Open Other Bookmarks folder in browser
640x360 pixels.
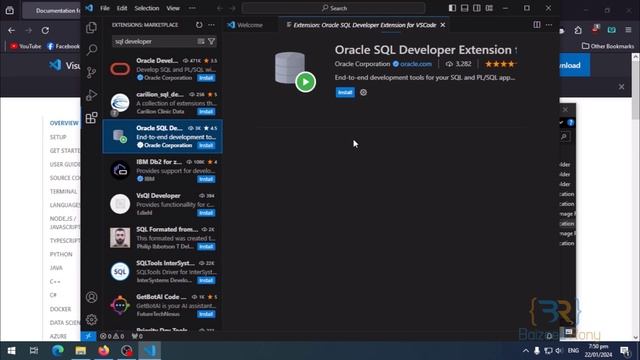(608, 46)
